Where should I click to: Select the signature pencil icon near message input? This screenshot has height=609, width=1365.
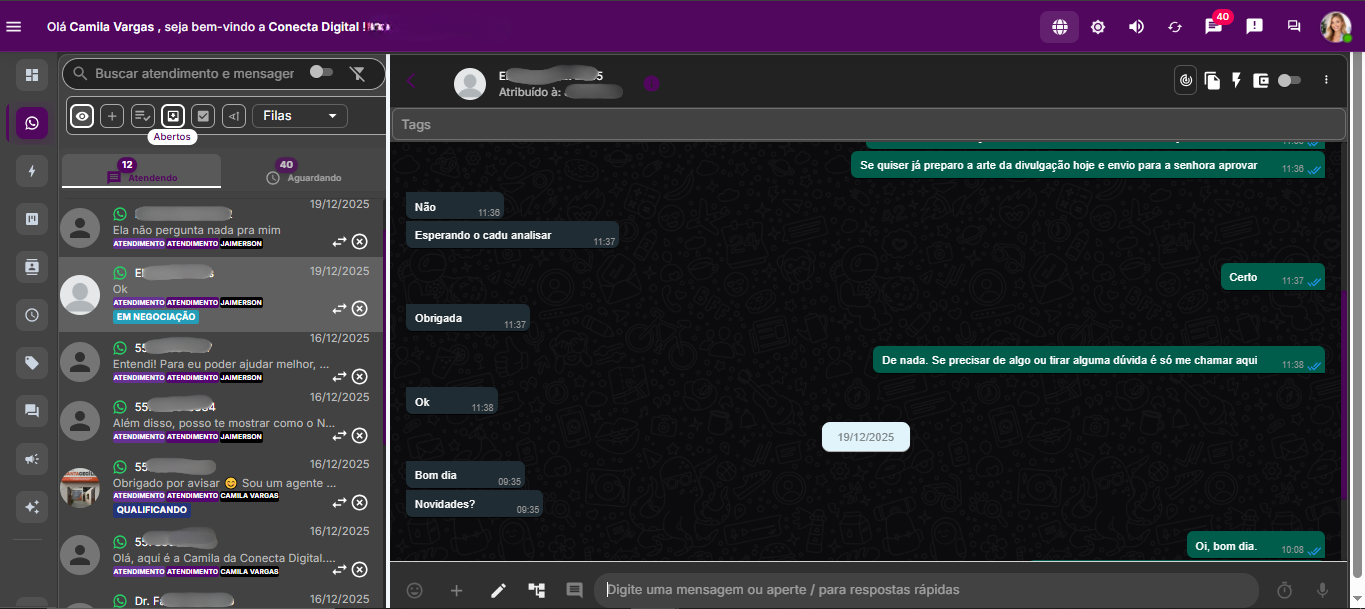pyautogui.click(x=497, y=590)
